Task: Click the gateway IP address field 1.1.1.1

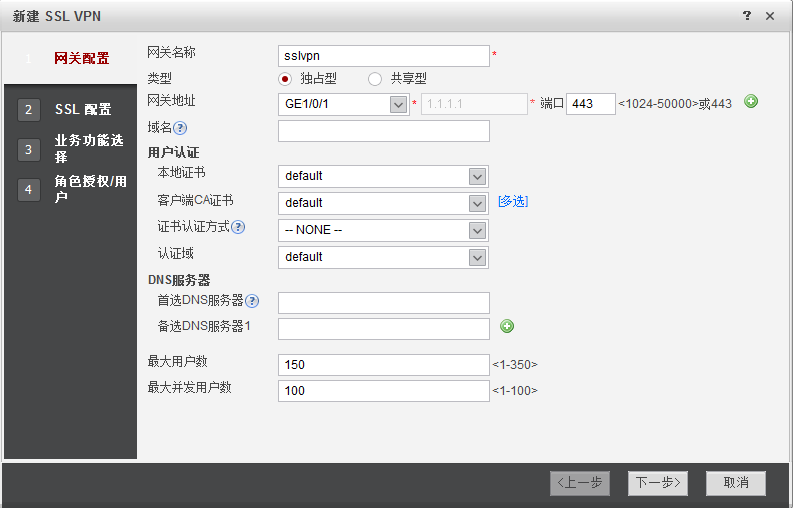Action: click(x=474, y=104)
